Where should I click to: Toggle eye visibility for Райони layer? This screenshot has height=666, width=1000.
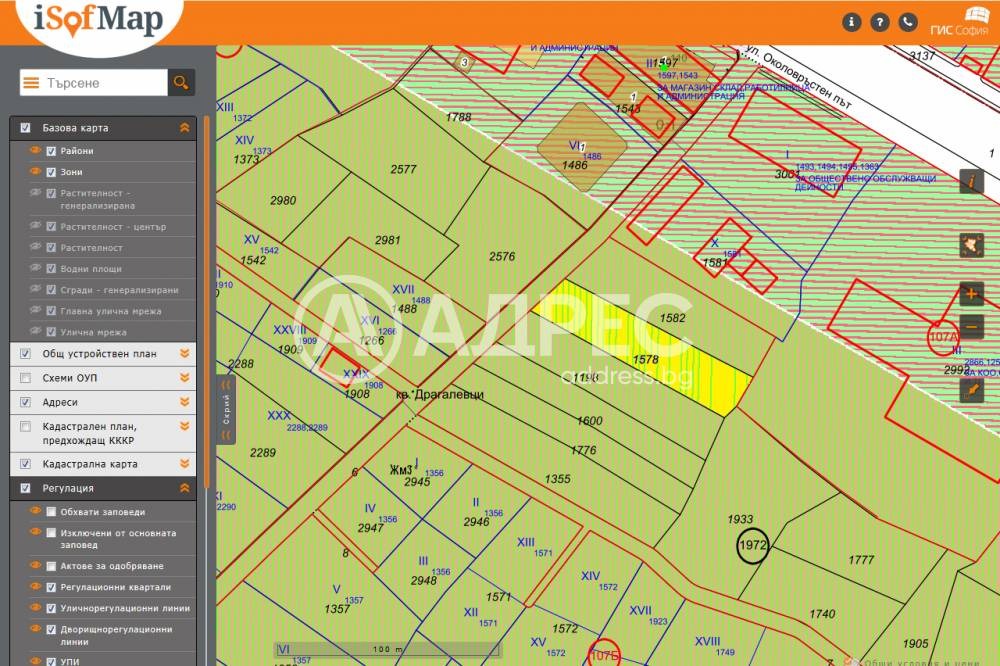pos(35,151)
